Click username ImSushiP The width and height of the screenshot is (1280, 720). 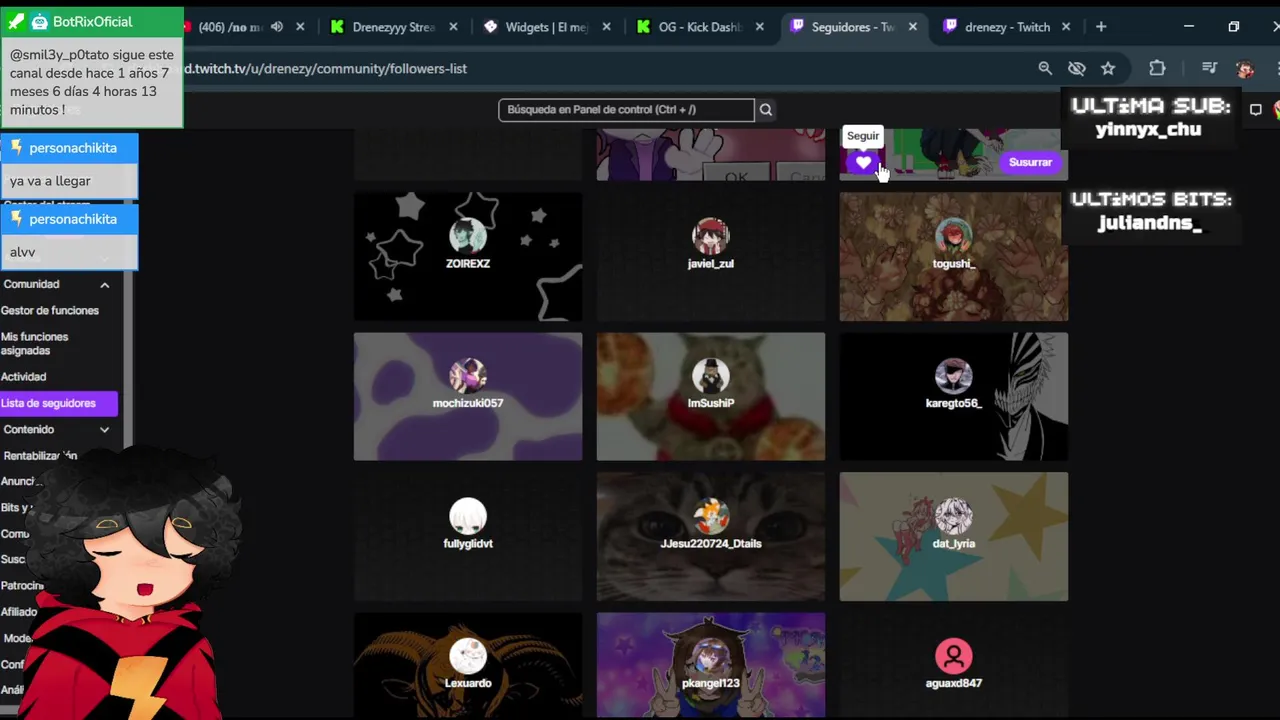pyautogui.click(x=711, y=403)
